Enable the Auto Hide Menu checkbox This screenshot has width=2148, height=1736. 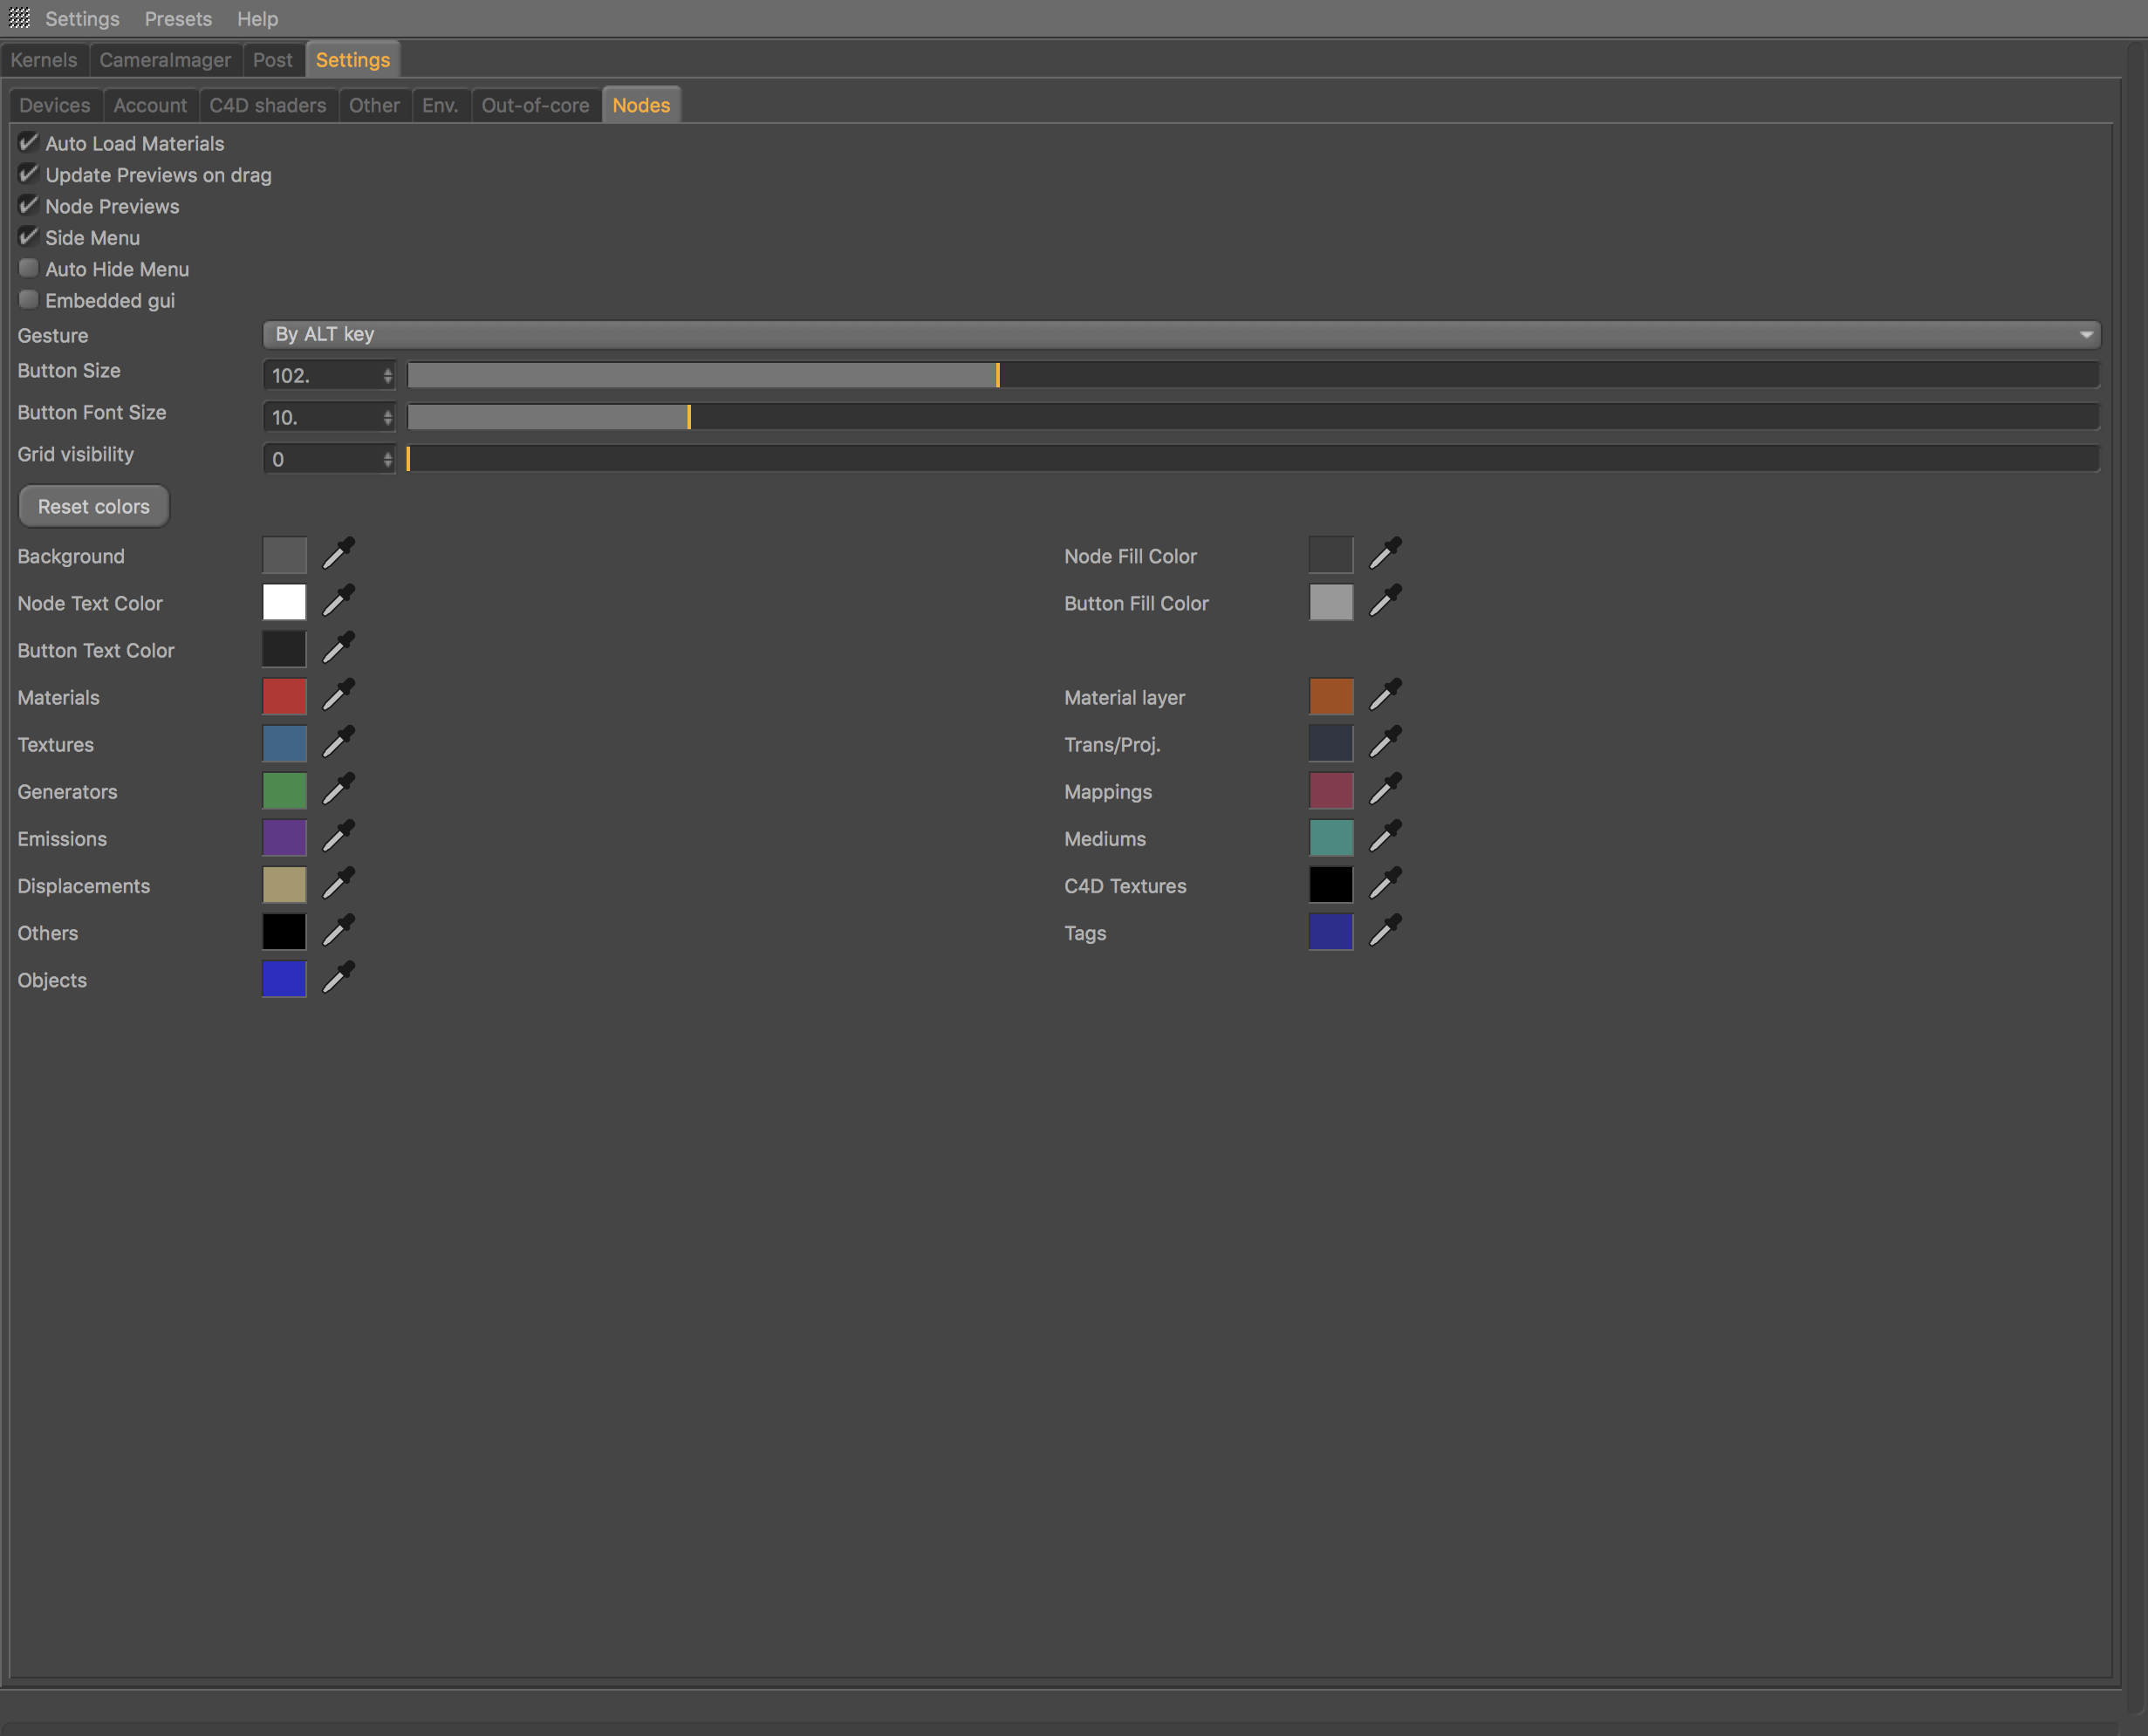(28, 268)
